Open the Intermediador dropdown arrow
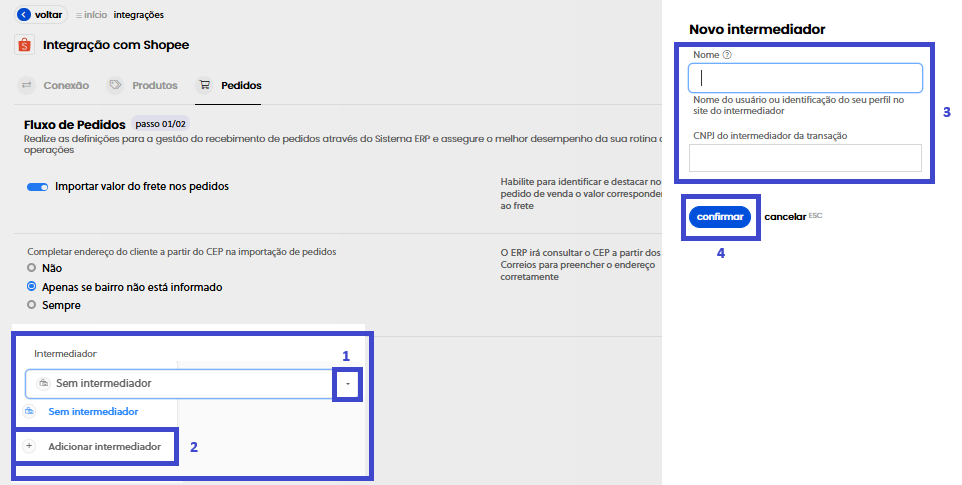The height and width of the screenshot is (485, 962). pyautogui.click(x=348, y=384)
